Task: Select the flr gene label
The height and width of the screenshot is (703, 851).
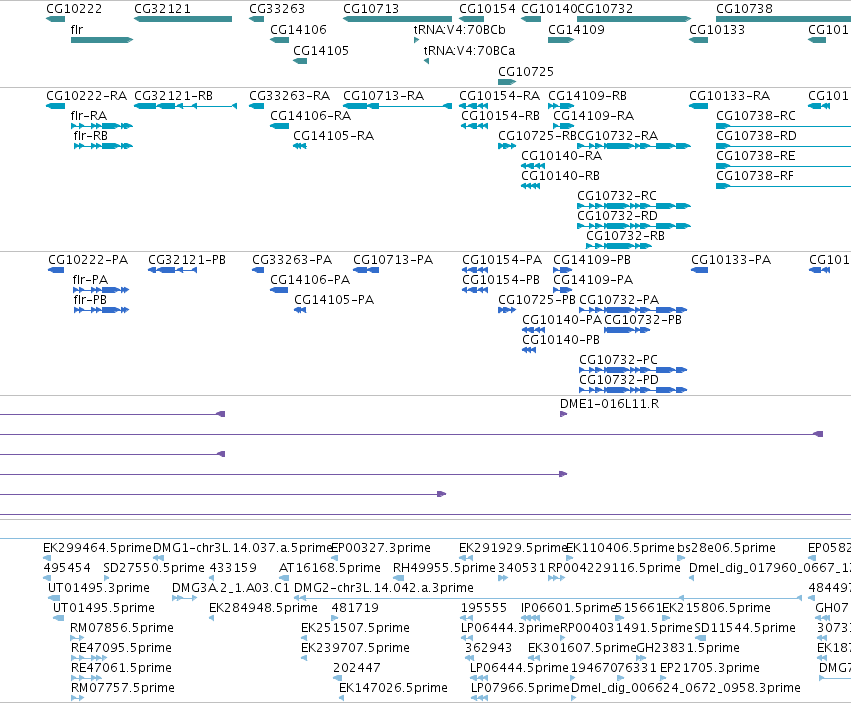Action: [77, 30]
